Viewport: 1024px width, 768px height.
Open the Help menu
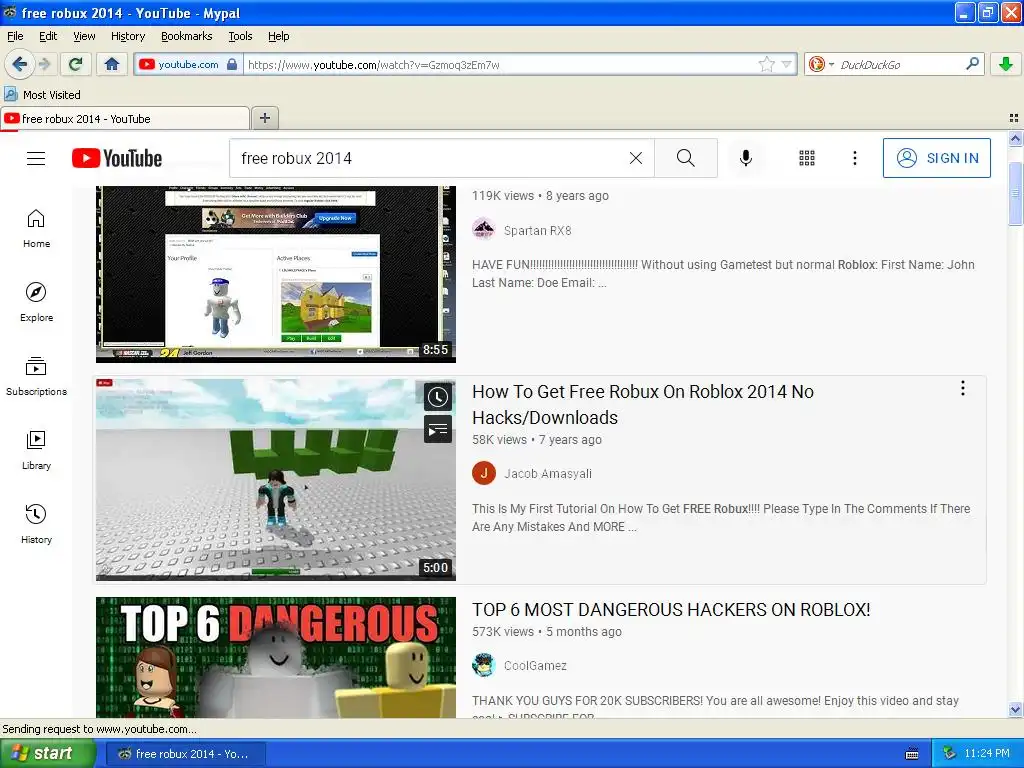(278, 36)
